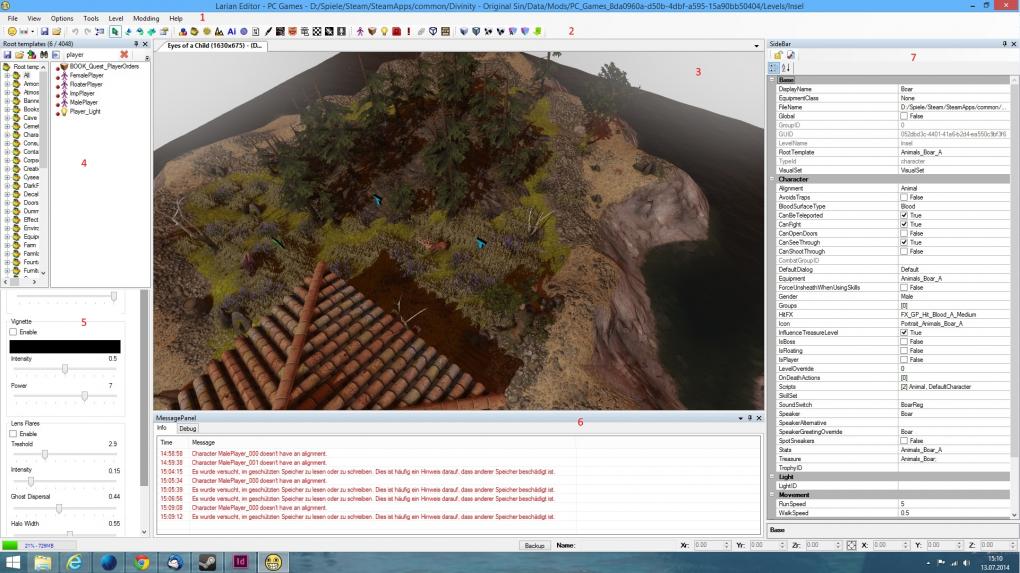This screenshot has height=573, width=1020.
Task: Open the document tab list dropdown arrow
Action: (756, 46)
